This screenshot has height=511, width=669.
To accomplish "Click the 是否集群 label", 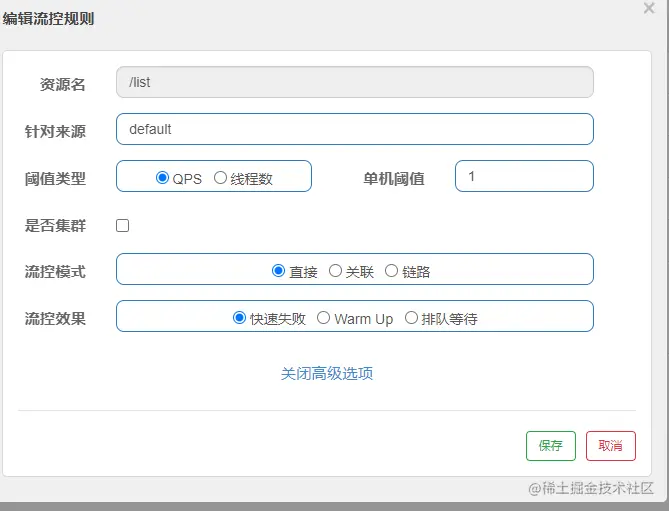I will click(55, 225).
